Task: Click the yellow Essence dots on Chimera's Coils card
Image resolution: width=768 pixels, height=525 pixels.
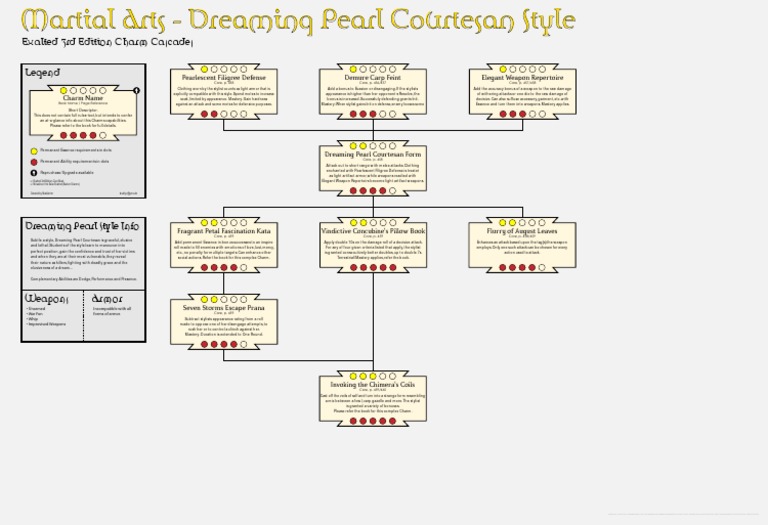Action: click(x=363, y=376)
